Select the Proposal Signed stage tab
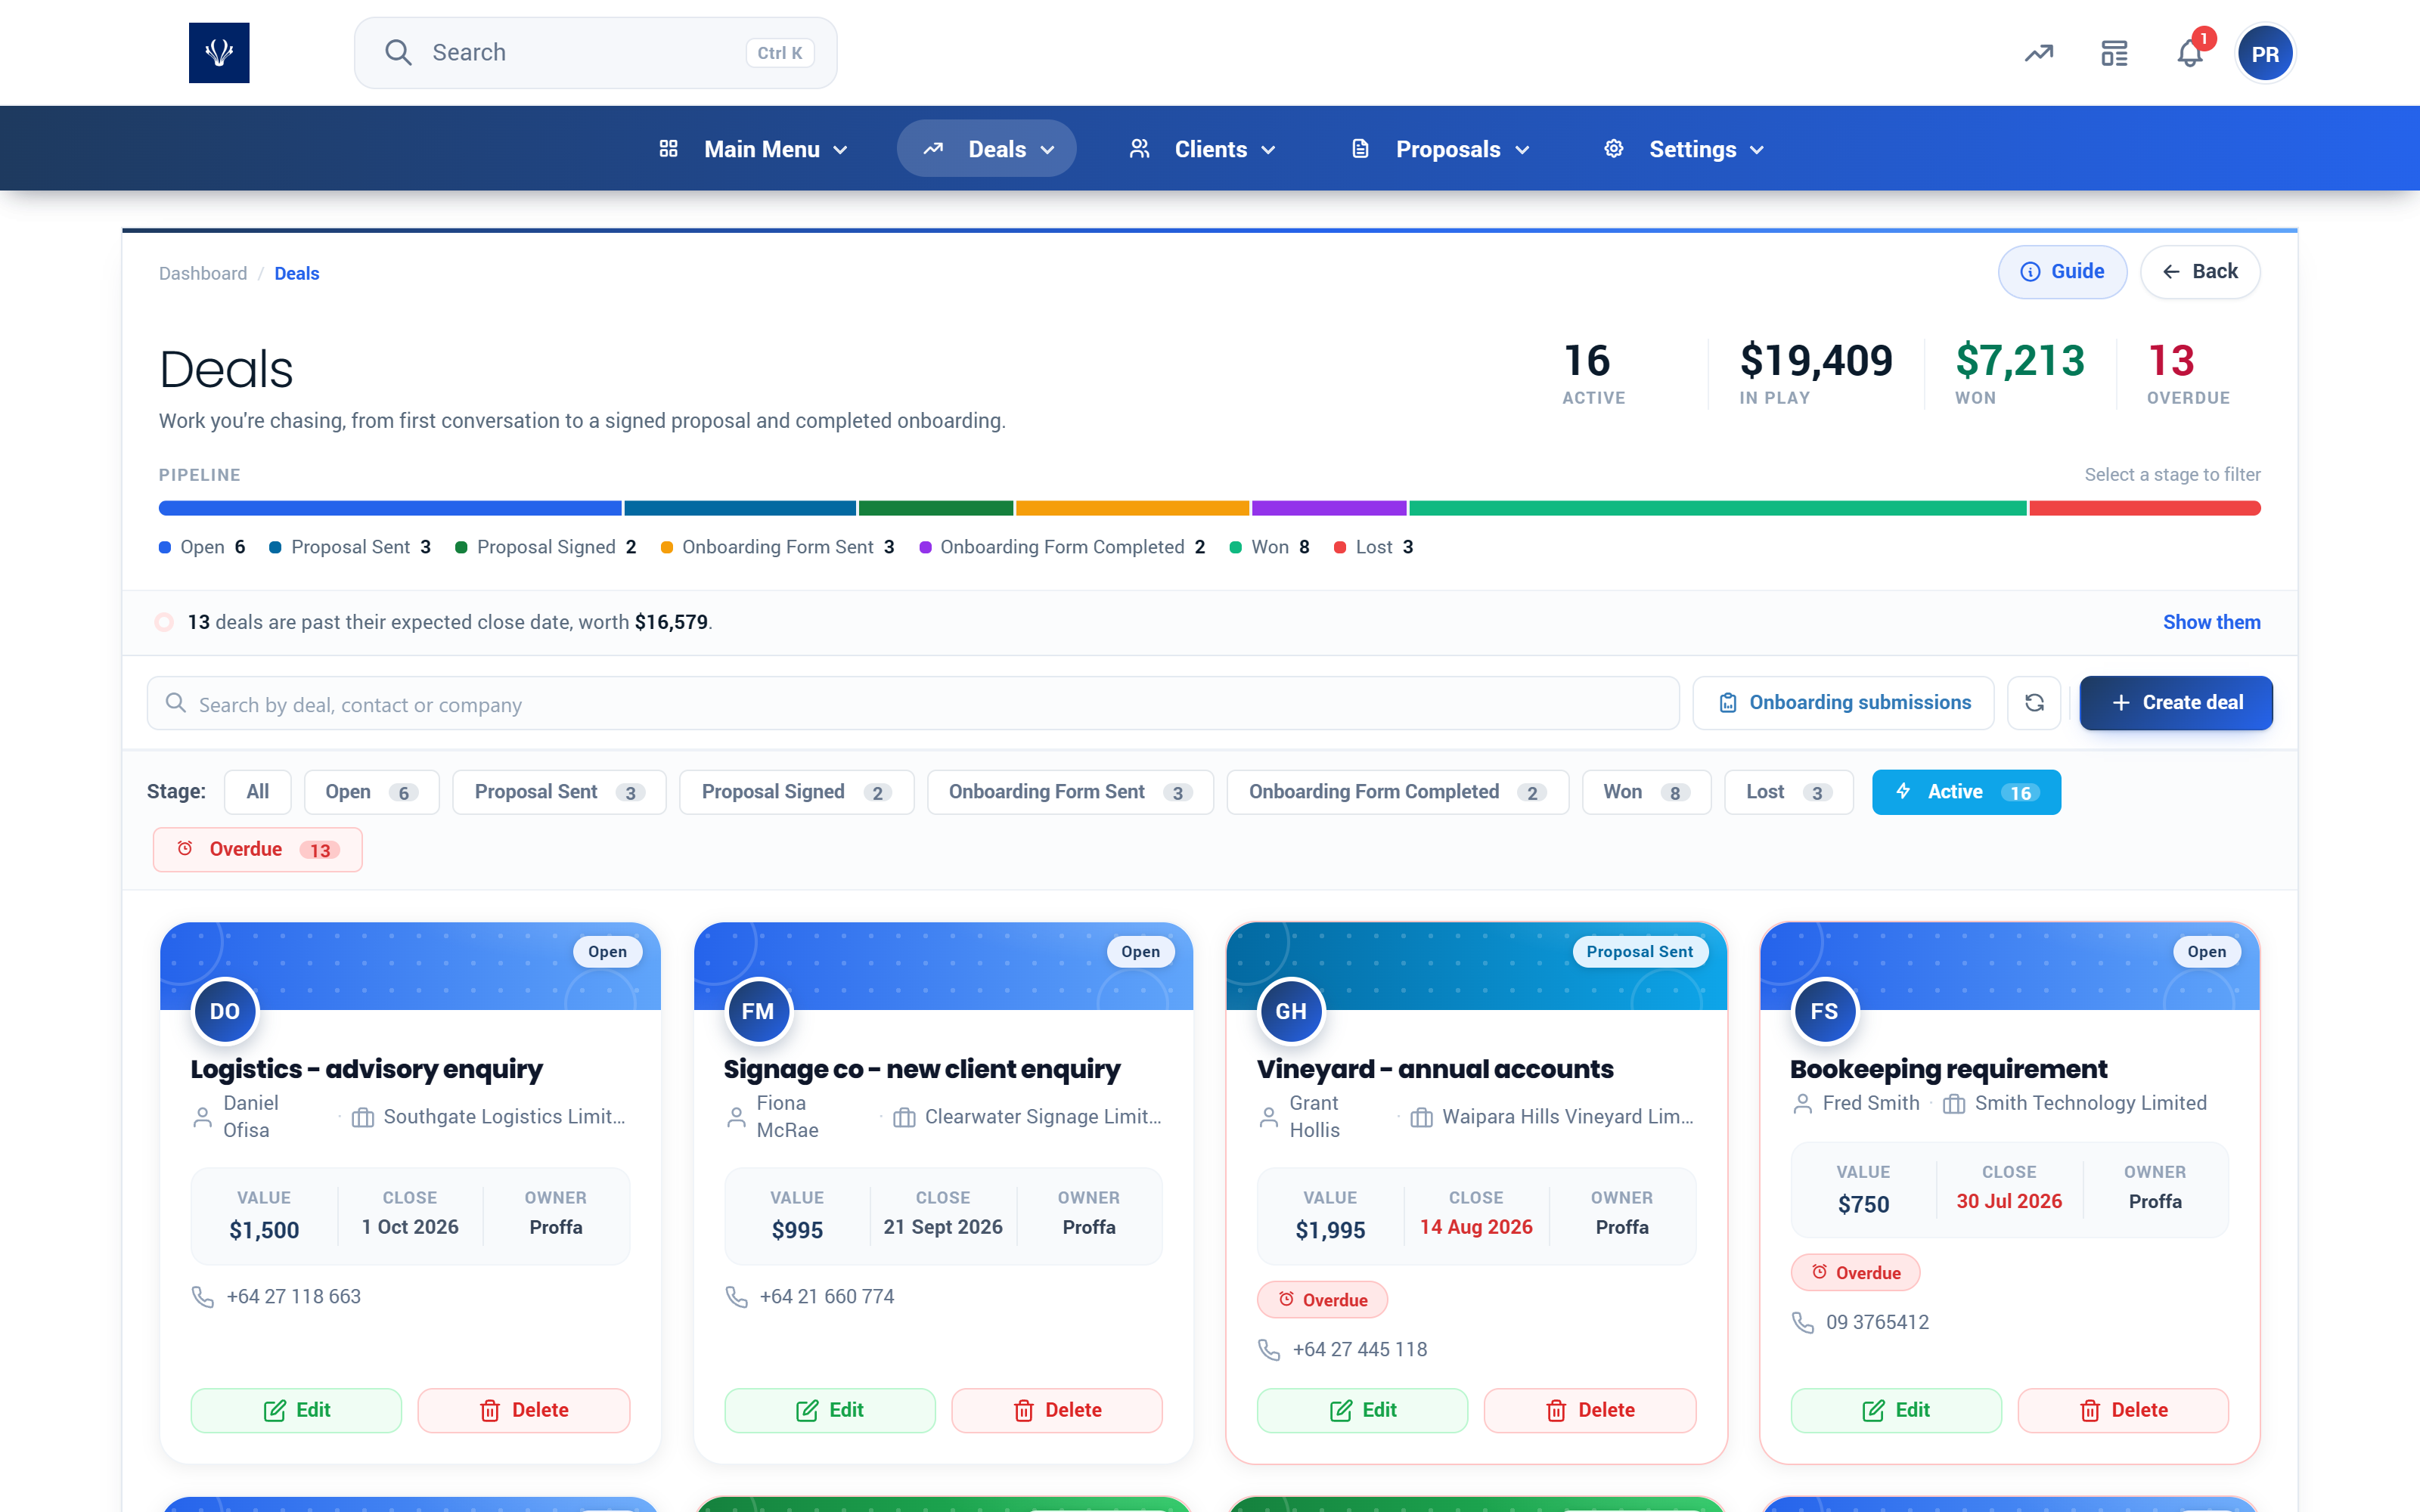The height and width of the screenshot is (1512, 2420). 796,792
